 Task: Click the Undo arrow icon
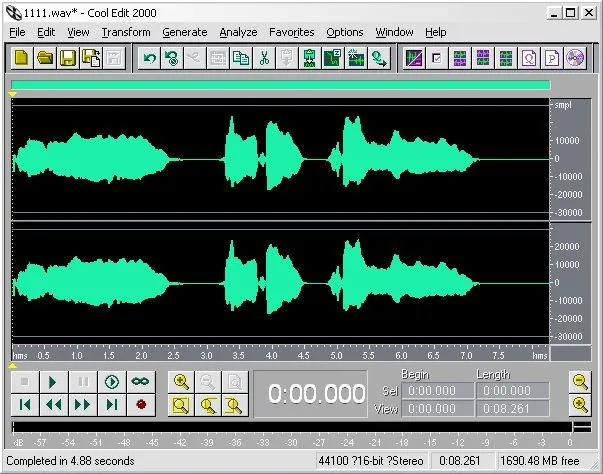click(149, 58)
